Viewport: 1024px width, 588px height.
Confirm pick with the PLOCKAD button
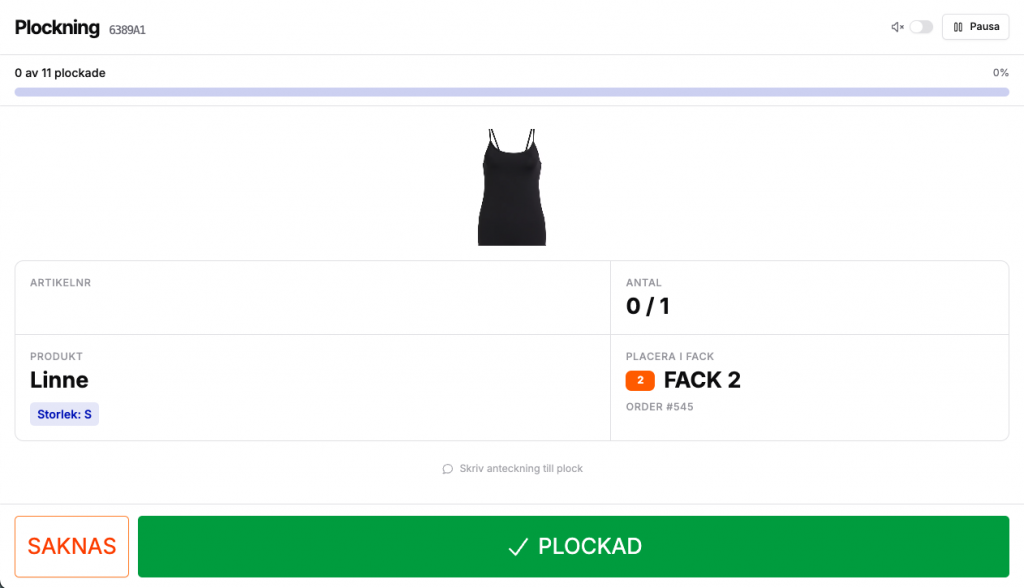coord(573,547)
